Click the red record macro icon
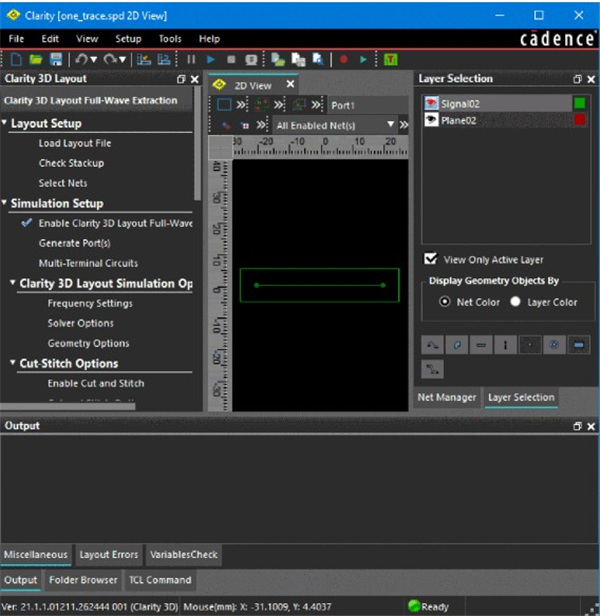 343,60
